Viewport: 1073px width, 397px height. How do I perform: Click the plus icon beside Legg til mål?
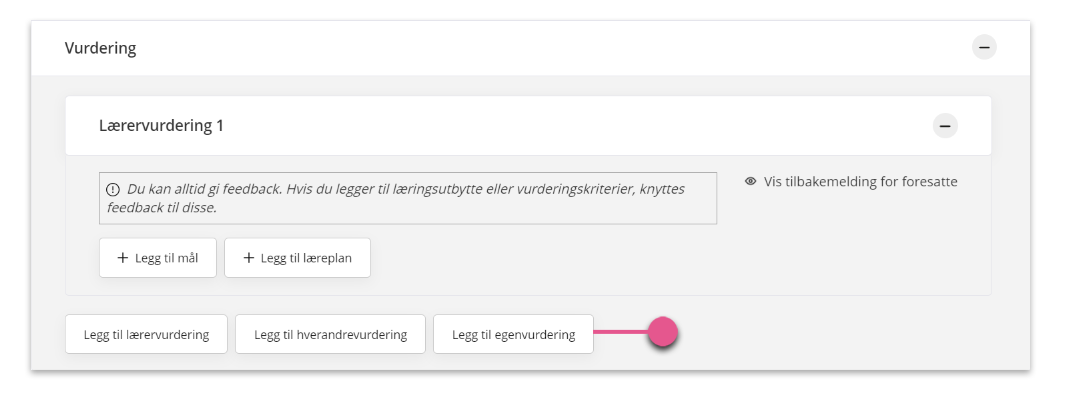click(122, 258)
